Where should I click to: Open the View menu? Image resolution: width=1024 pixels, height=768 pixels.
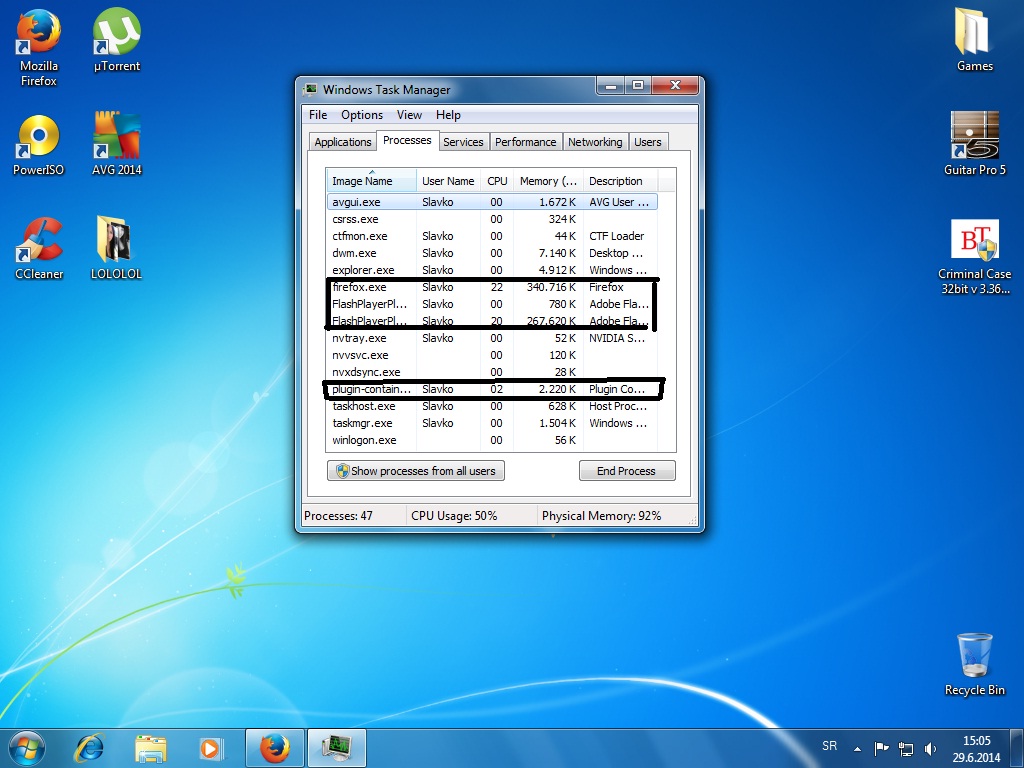coord(409,115)
